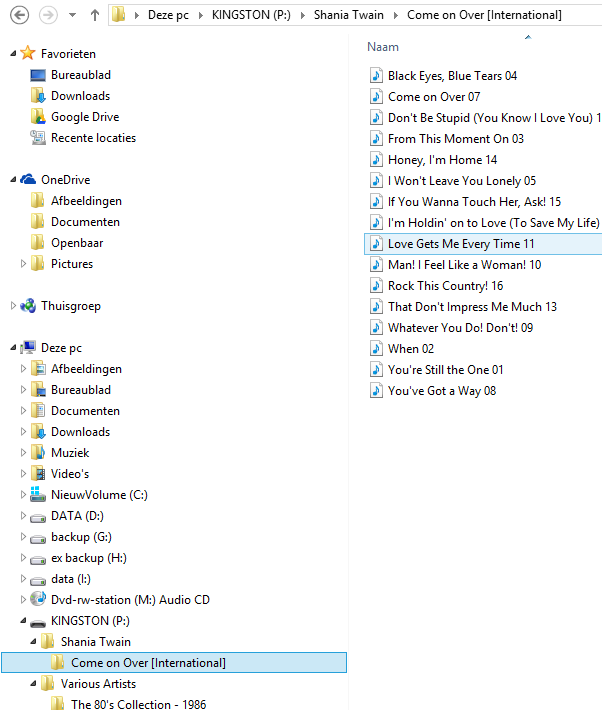This screenshot has width=602, height=710.
Task: Click music icon for 'You're Still the One 01'
Action: [x=376, y=369]
